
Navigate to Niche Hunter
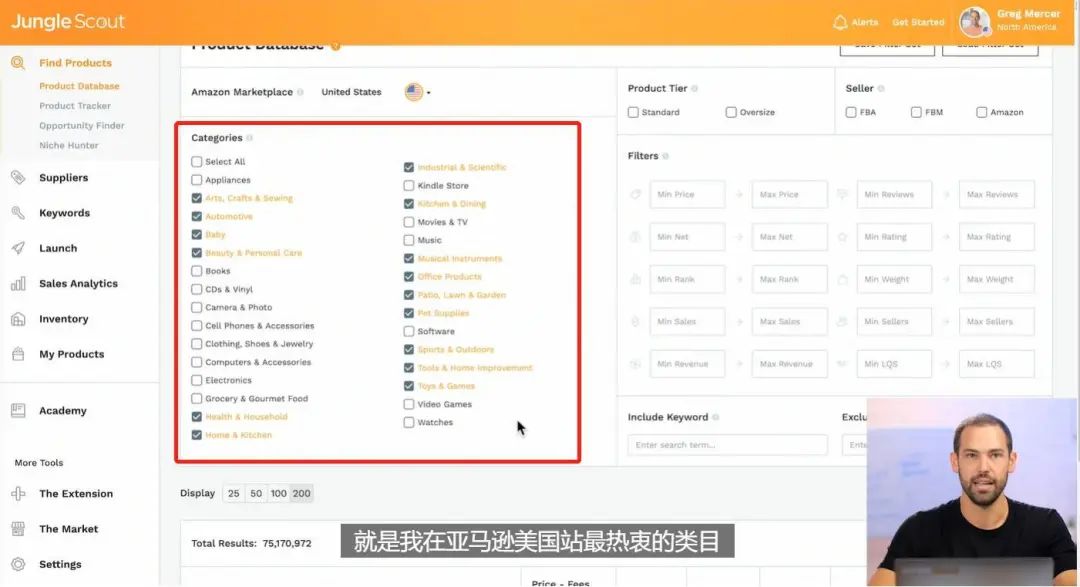68,145
